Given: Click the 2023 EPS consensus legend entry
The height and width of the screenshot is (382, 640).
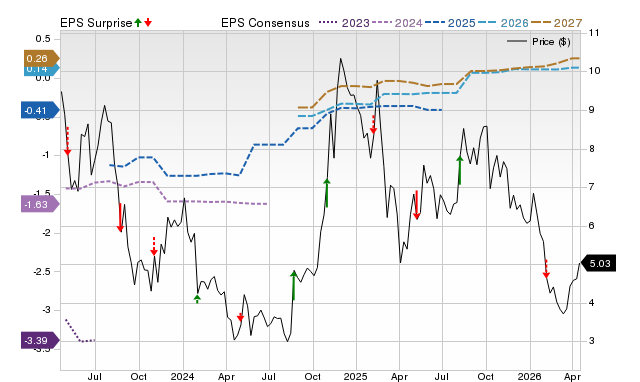Looking at the screenshot, I should 344,23.
